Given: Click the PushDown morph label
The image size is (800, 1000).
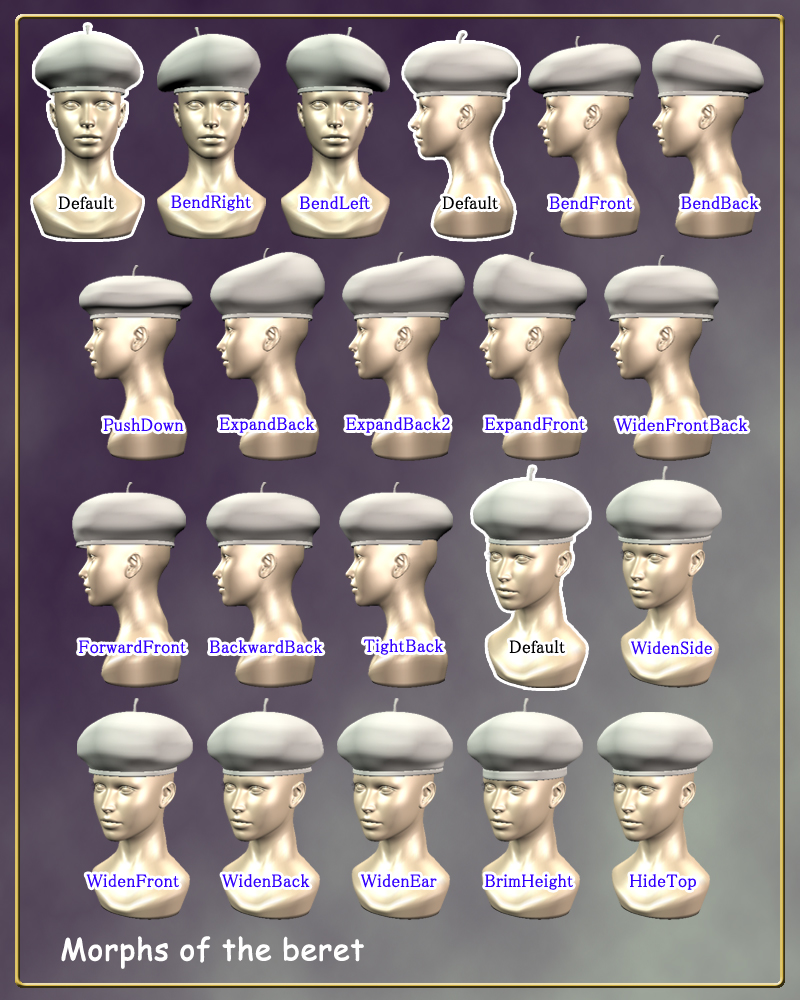Looking at the screenshot, I should tap(143, 425).
